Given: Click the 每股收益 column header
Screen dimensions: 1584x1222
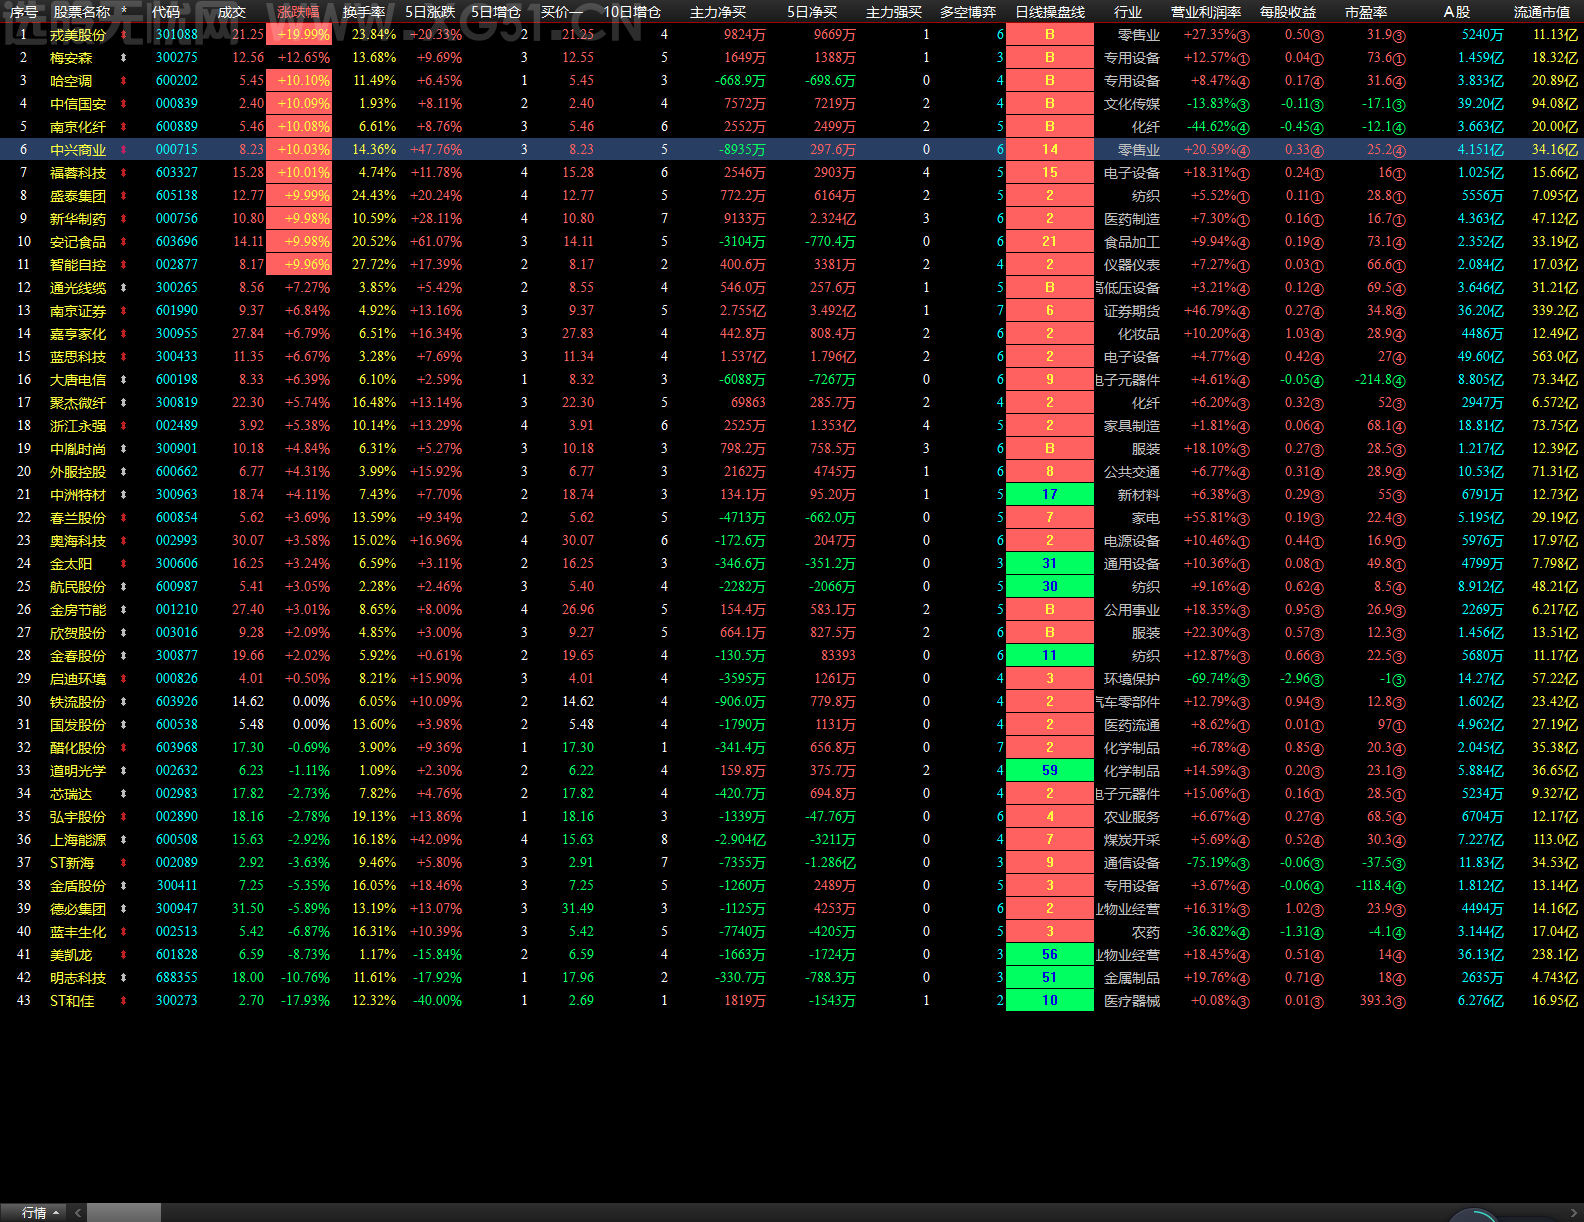Looking at the screenshot, I should pyautogui.click(x=1288, y=12).
